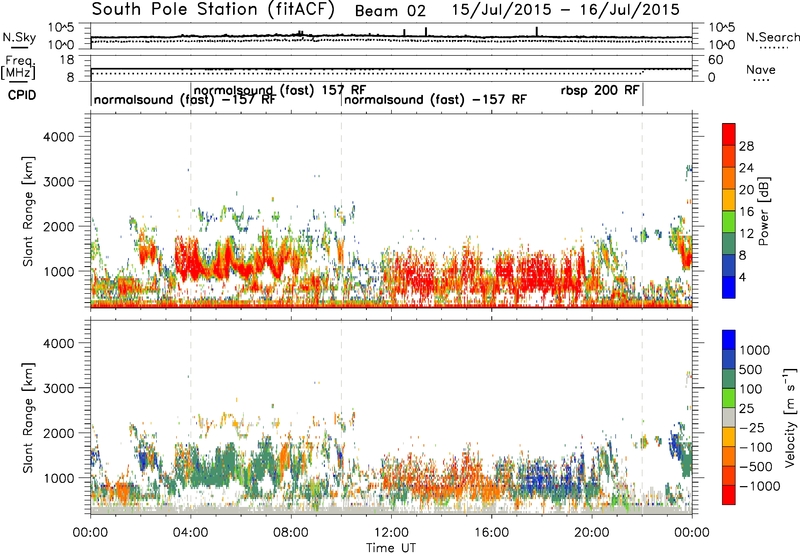Viewport: 800px width, 554px height.
Task: Click the "60" tick on the Nave axis
Action: [x=715, y=60]
